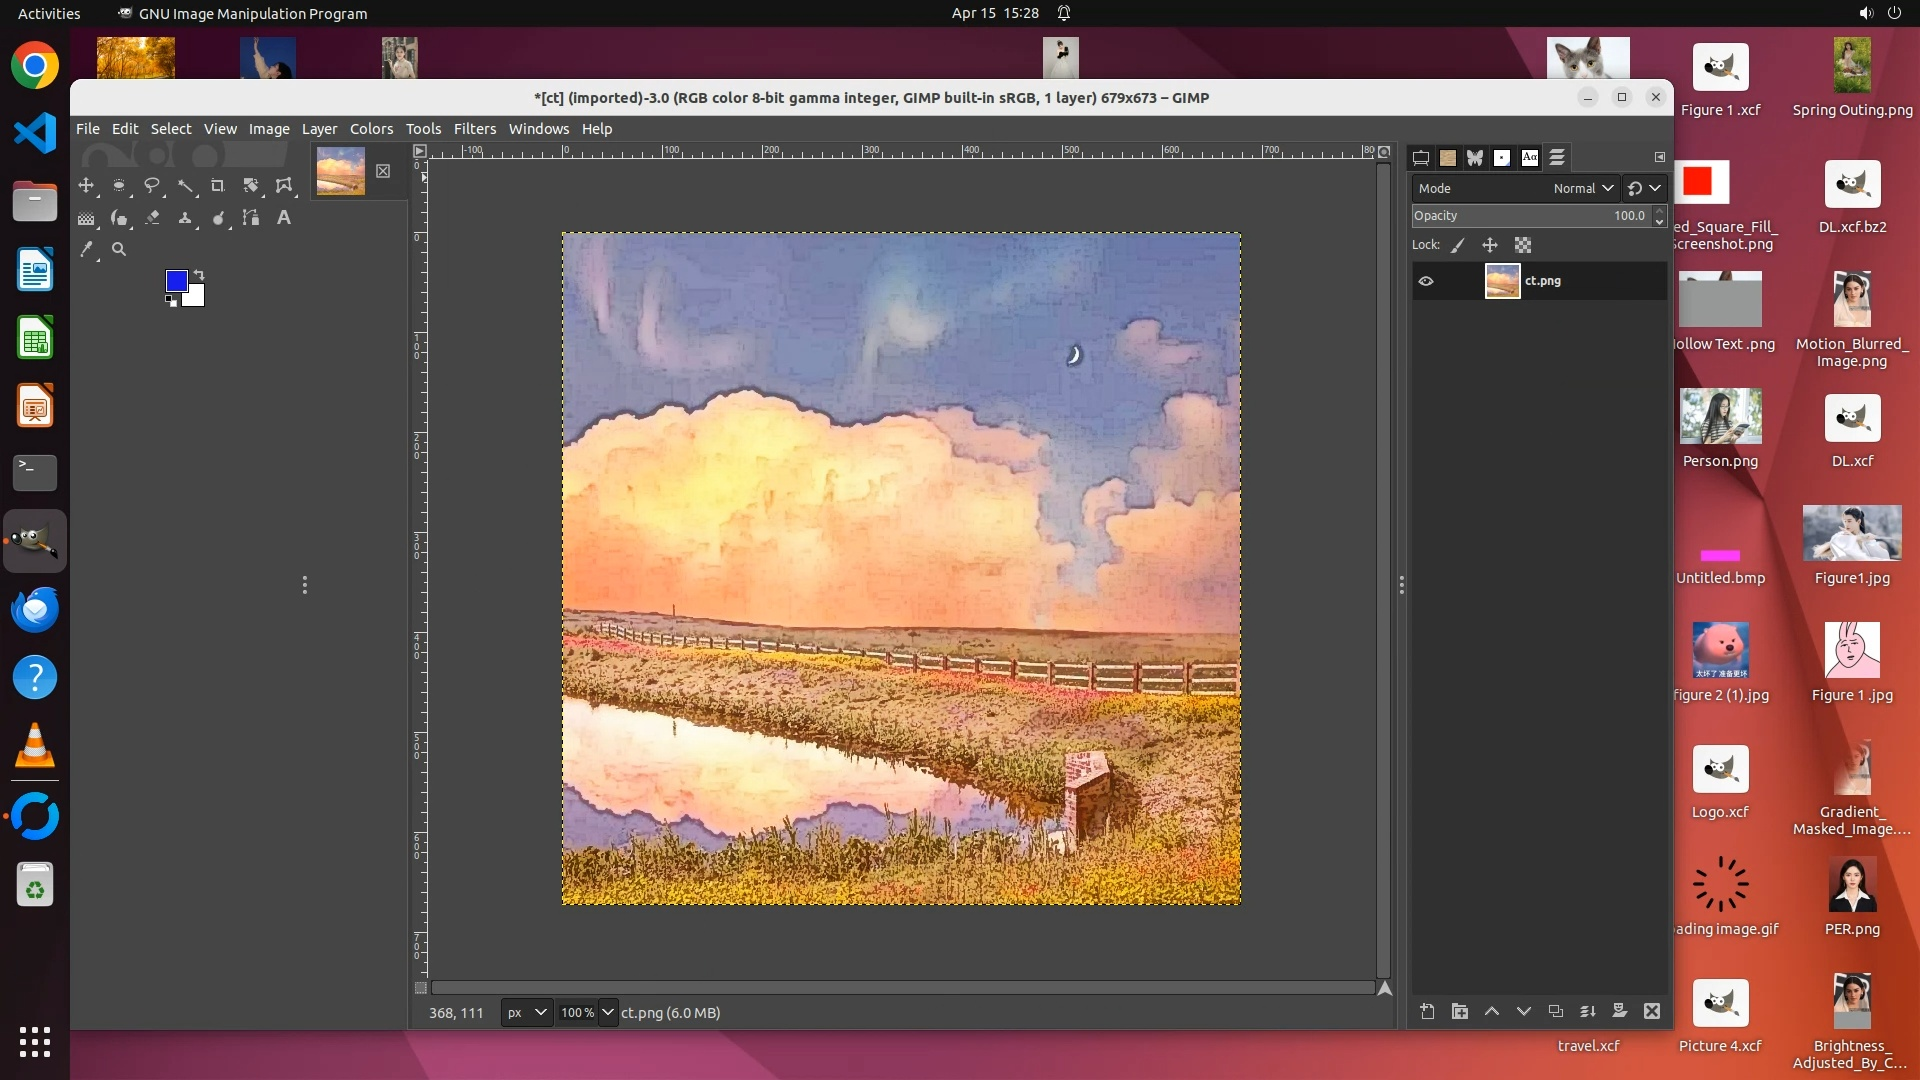Pick the Color Picker eyedropper tool

coord(87,250)
